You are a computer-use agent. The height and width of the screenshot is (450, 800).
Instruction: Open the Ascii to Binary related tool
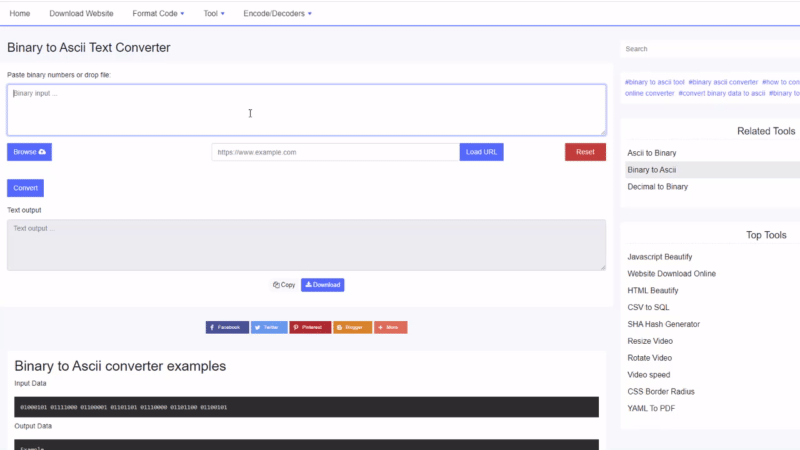click(x=652, y=153)
